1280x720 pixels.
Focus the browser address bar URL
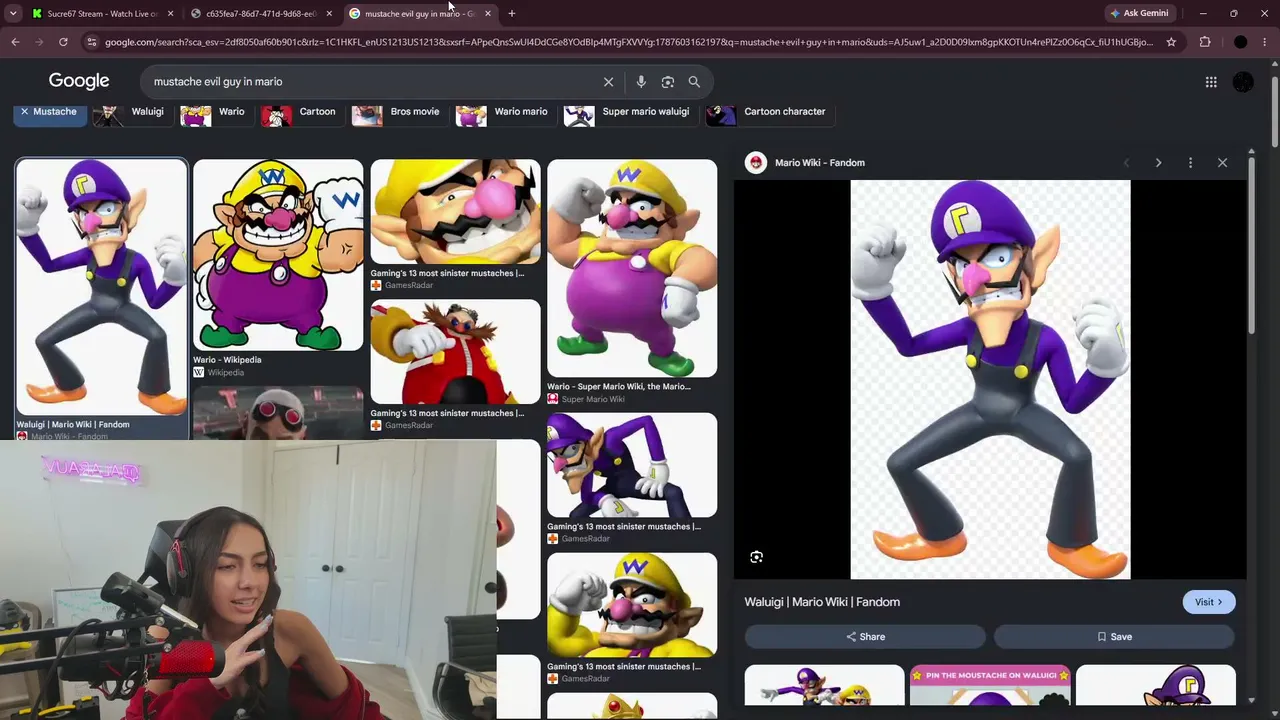(x=628, y=42)
